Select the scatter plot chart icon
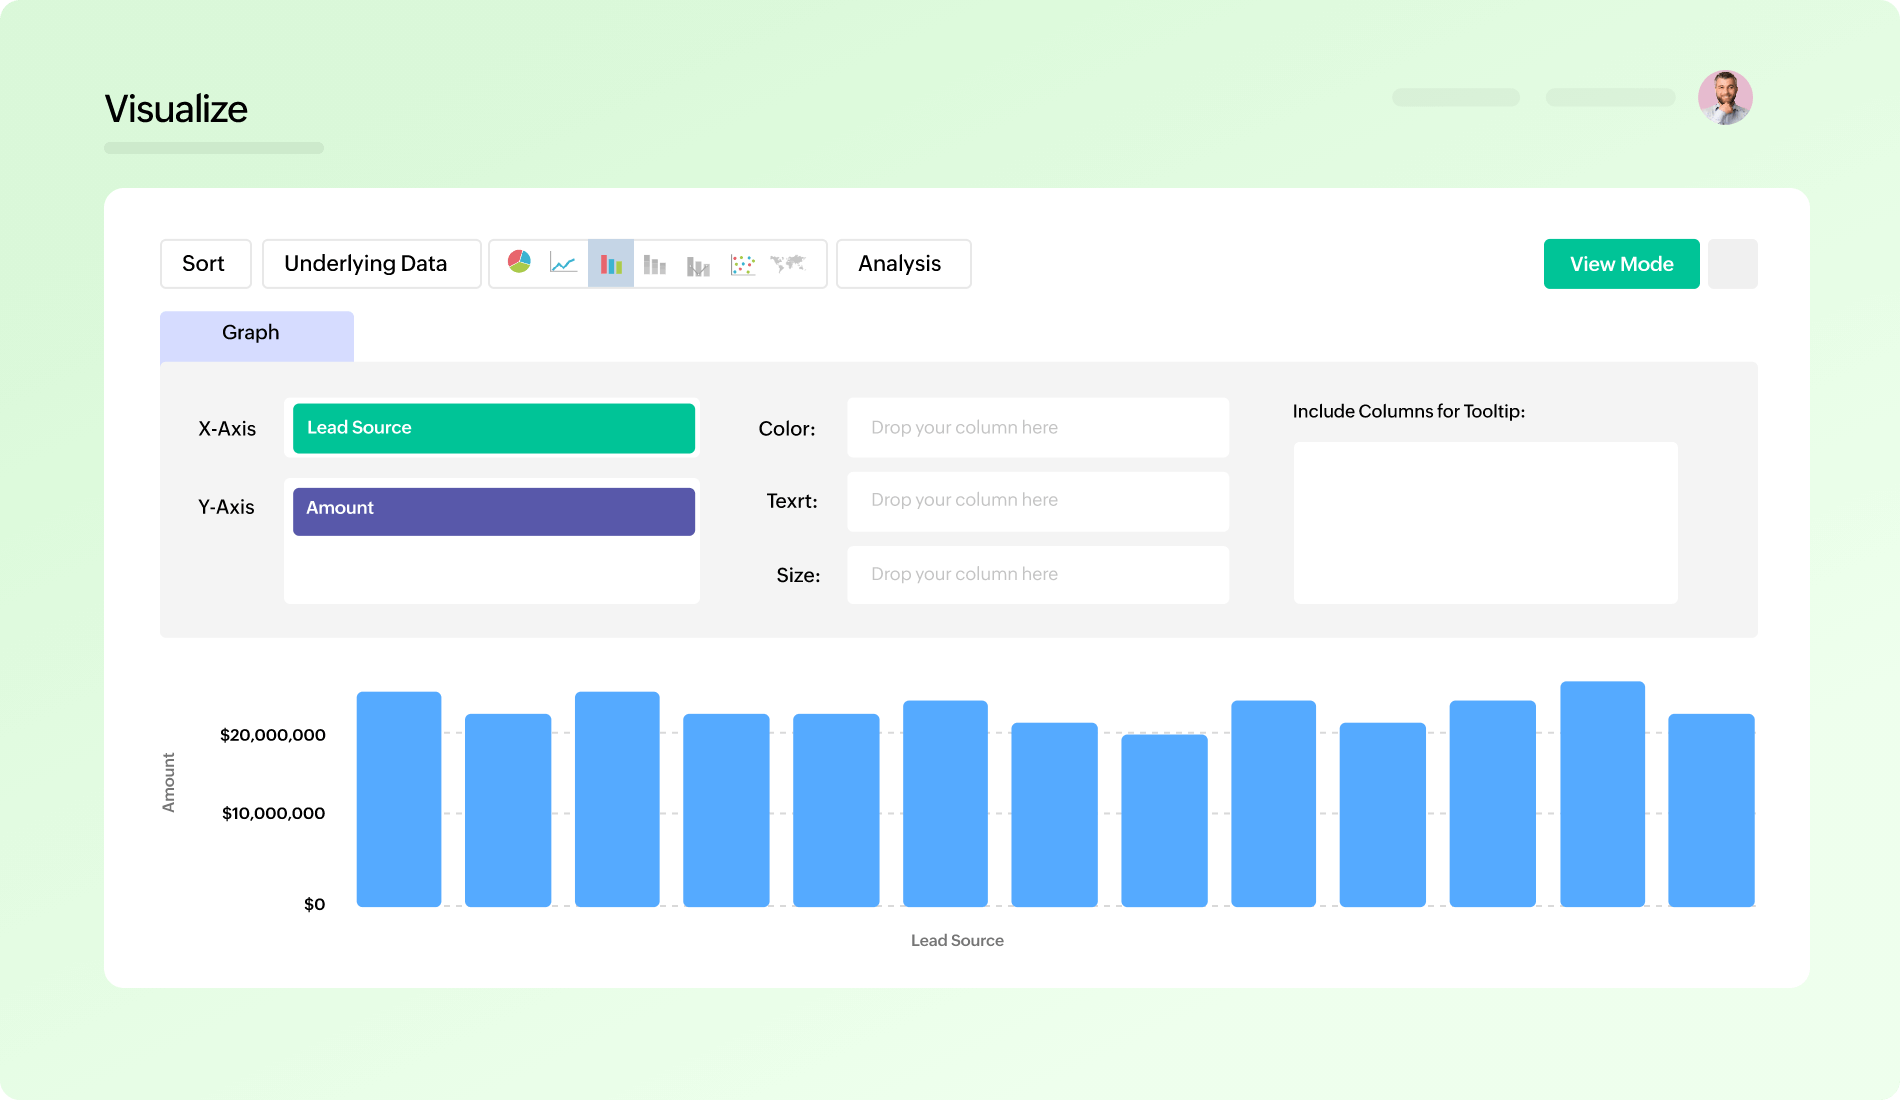This screenshot has width=1900, height=1100. [743, 264]
